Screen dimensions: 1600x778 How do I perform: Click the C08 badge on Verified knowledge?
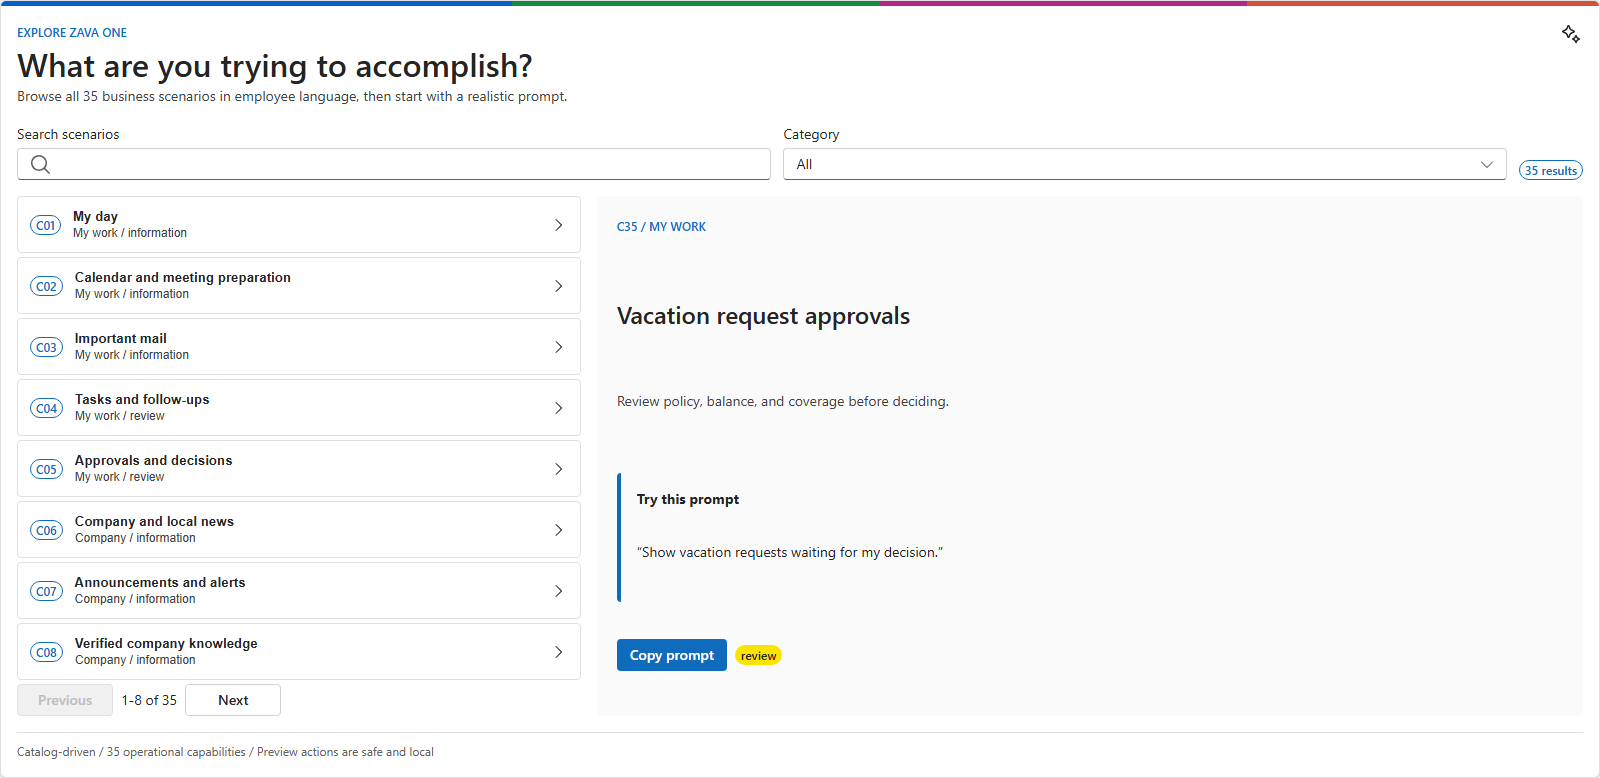point(46,652)
